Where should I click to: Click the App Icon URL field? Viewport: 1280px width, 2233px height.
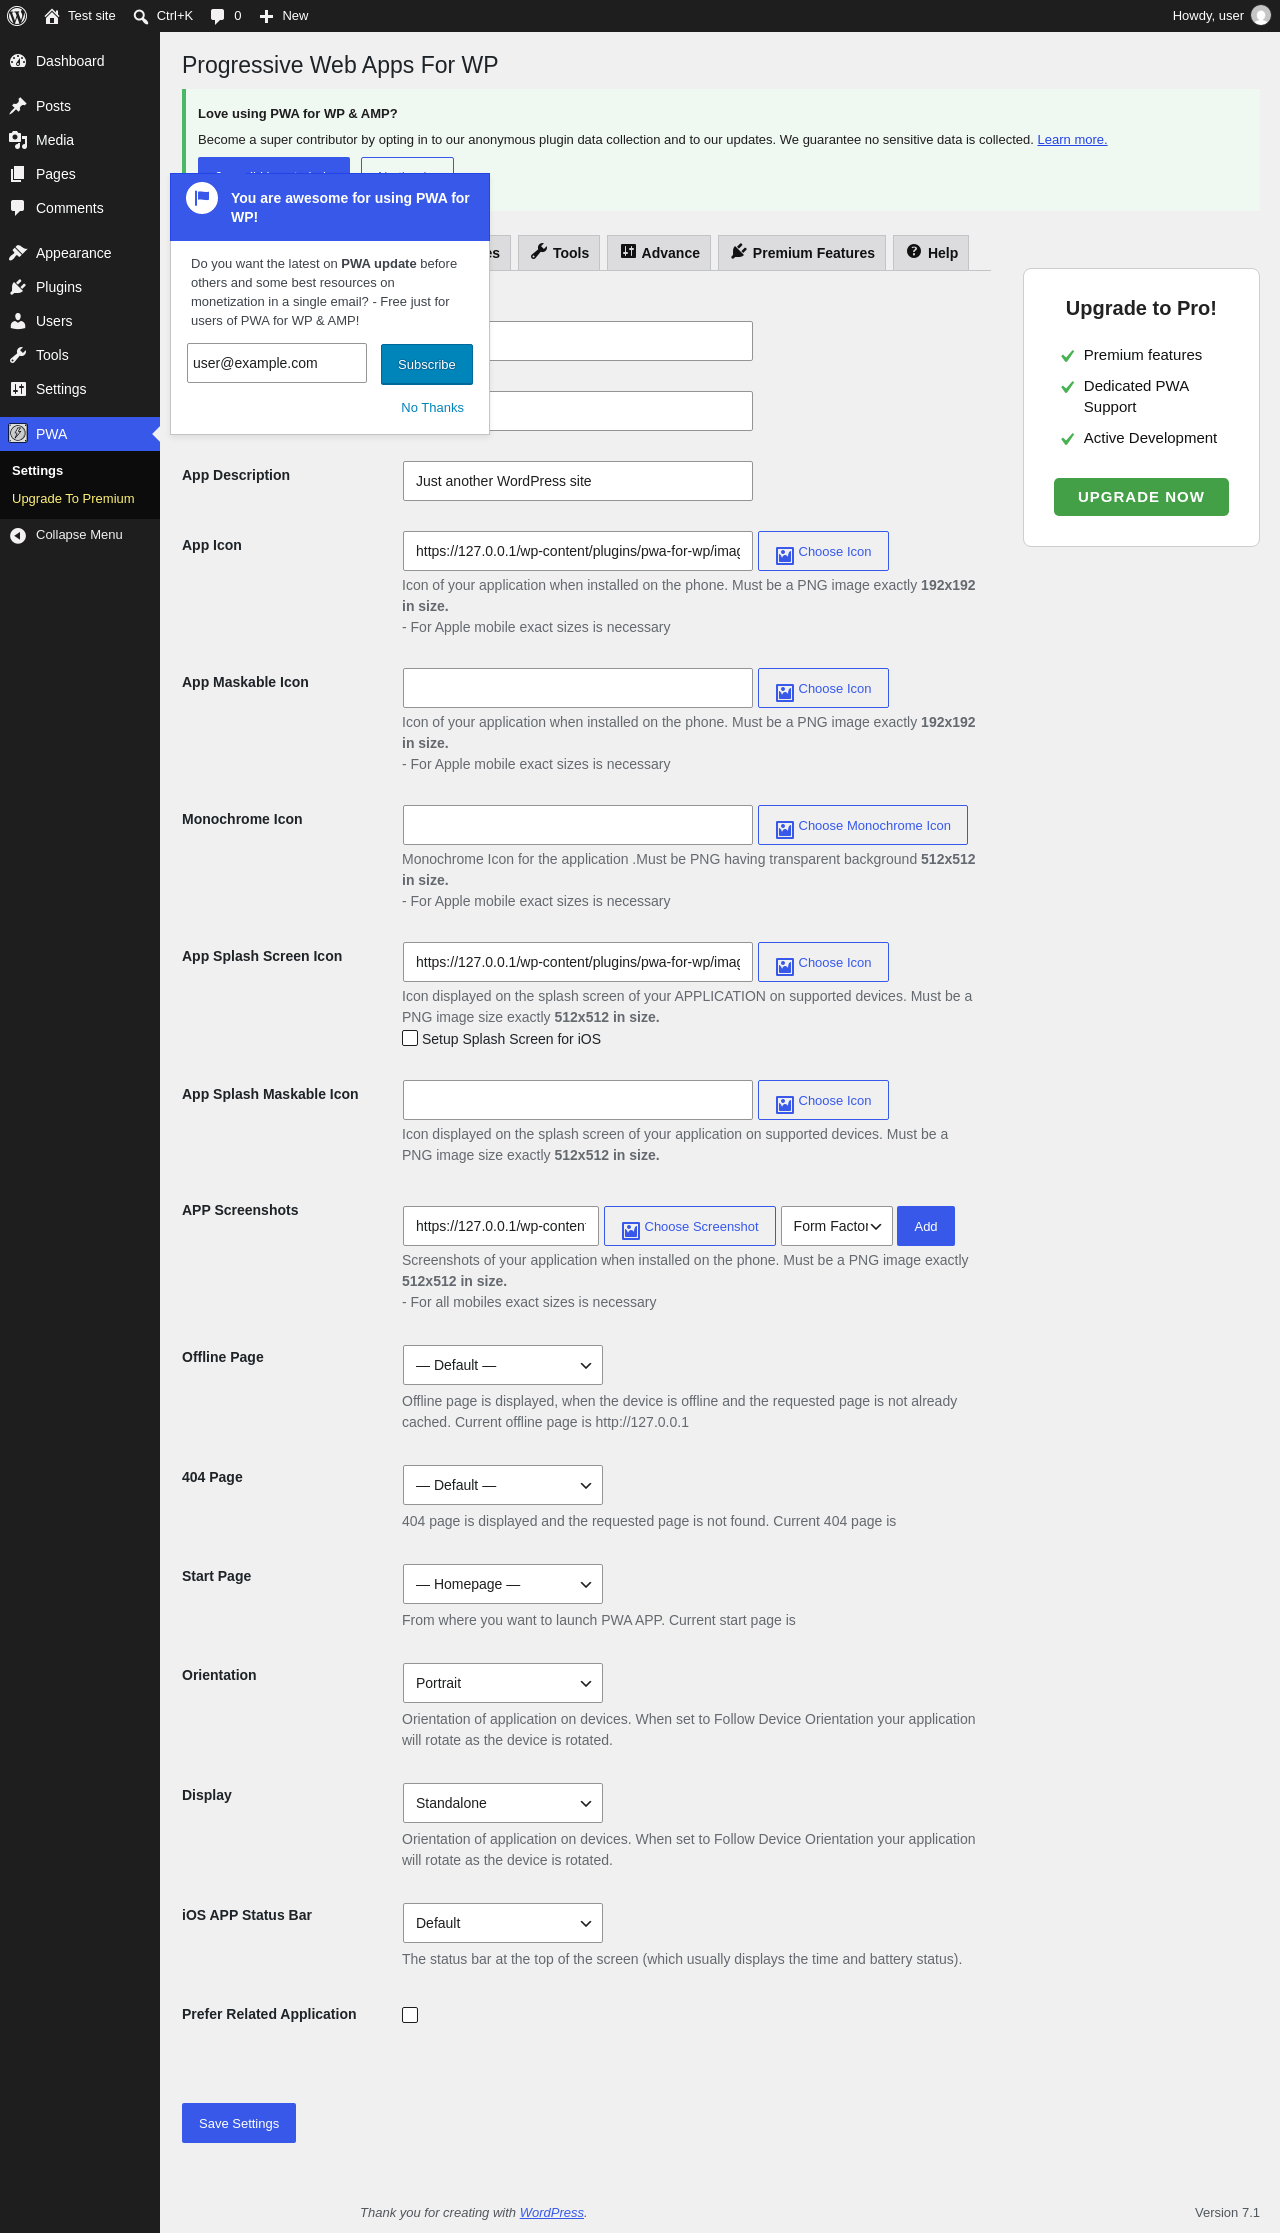pos(578,551)
